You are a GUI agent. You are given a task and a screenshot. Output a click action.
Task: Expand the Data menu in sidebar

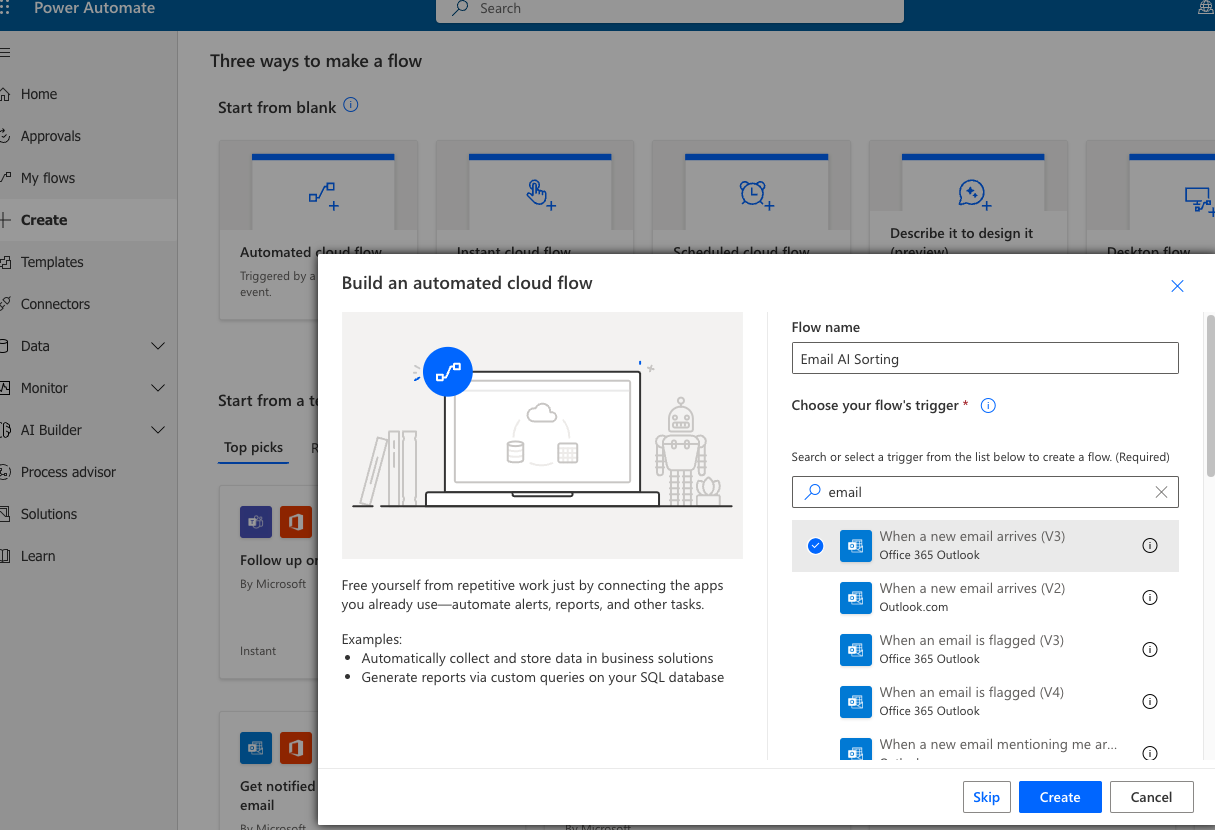[x=157, y=346]
